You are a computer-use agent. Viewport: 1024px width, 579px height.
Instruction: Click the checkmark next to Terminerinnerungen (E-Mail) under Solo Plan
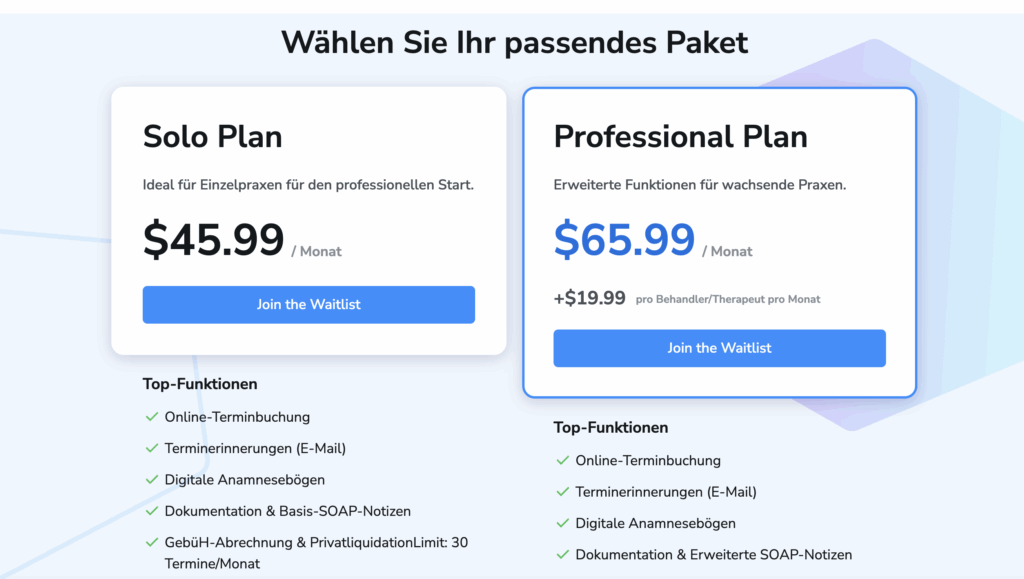[x=153, y=448]
